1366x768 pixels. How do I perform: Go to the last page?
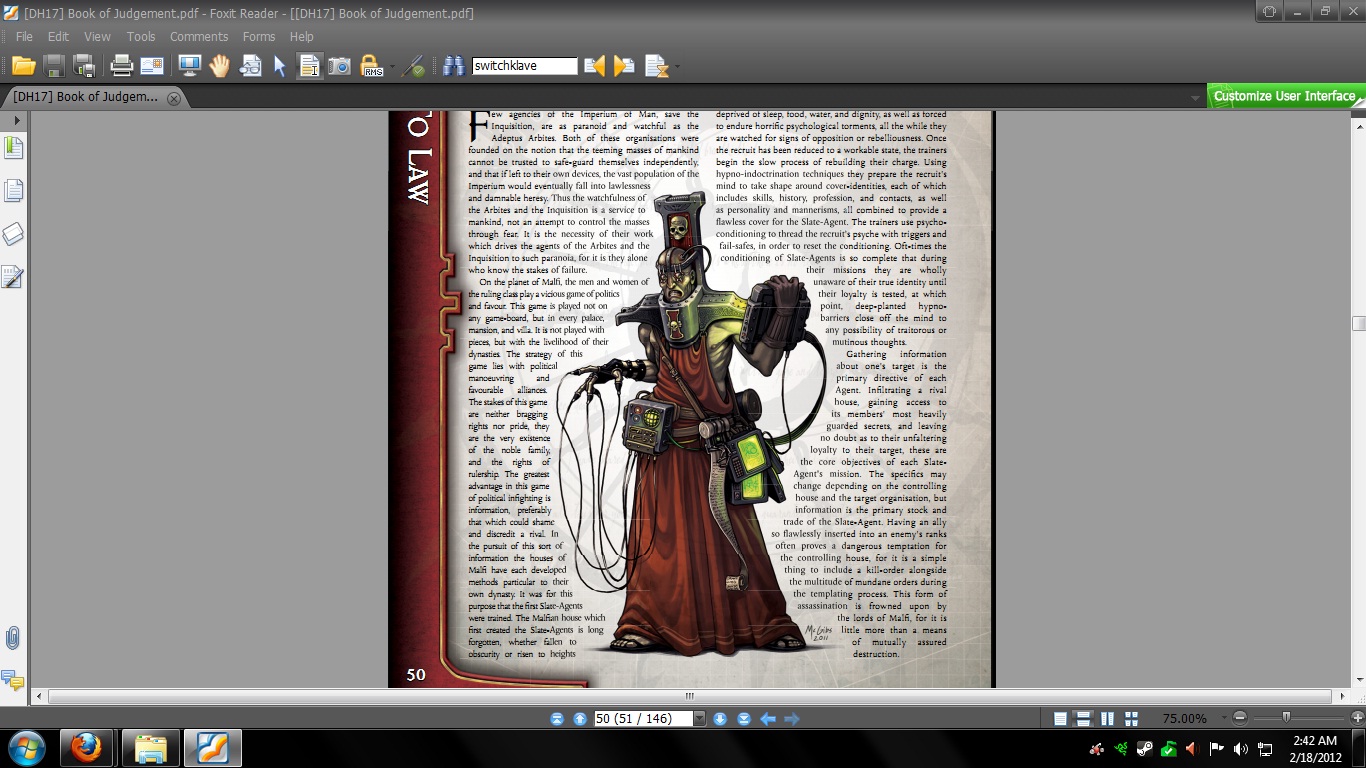744,718
